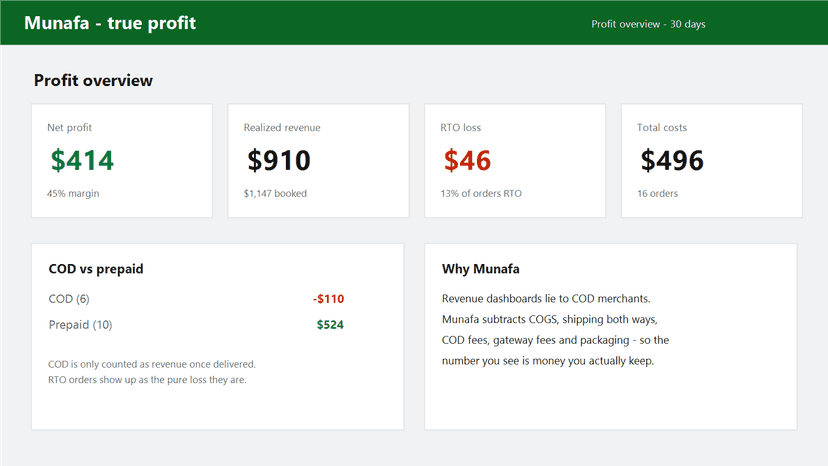The image size is (828, 466).
Task: Click the Realized revenue label
Action: [x=282, y=127]
